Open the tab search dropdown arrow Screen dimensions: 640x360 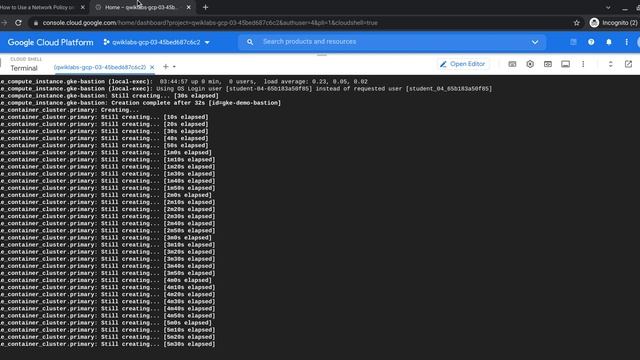[608, 7]
